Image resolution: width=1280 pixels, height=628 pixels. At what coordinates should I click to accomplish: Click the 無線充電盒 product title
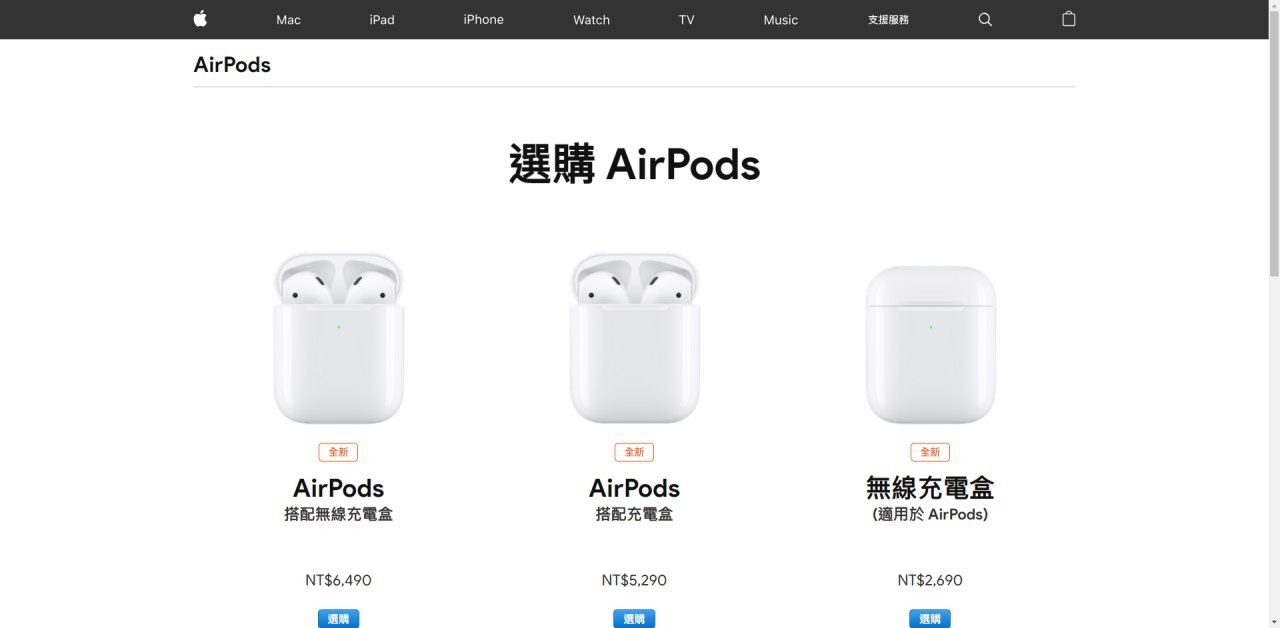click(x=930, y=488)
